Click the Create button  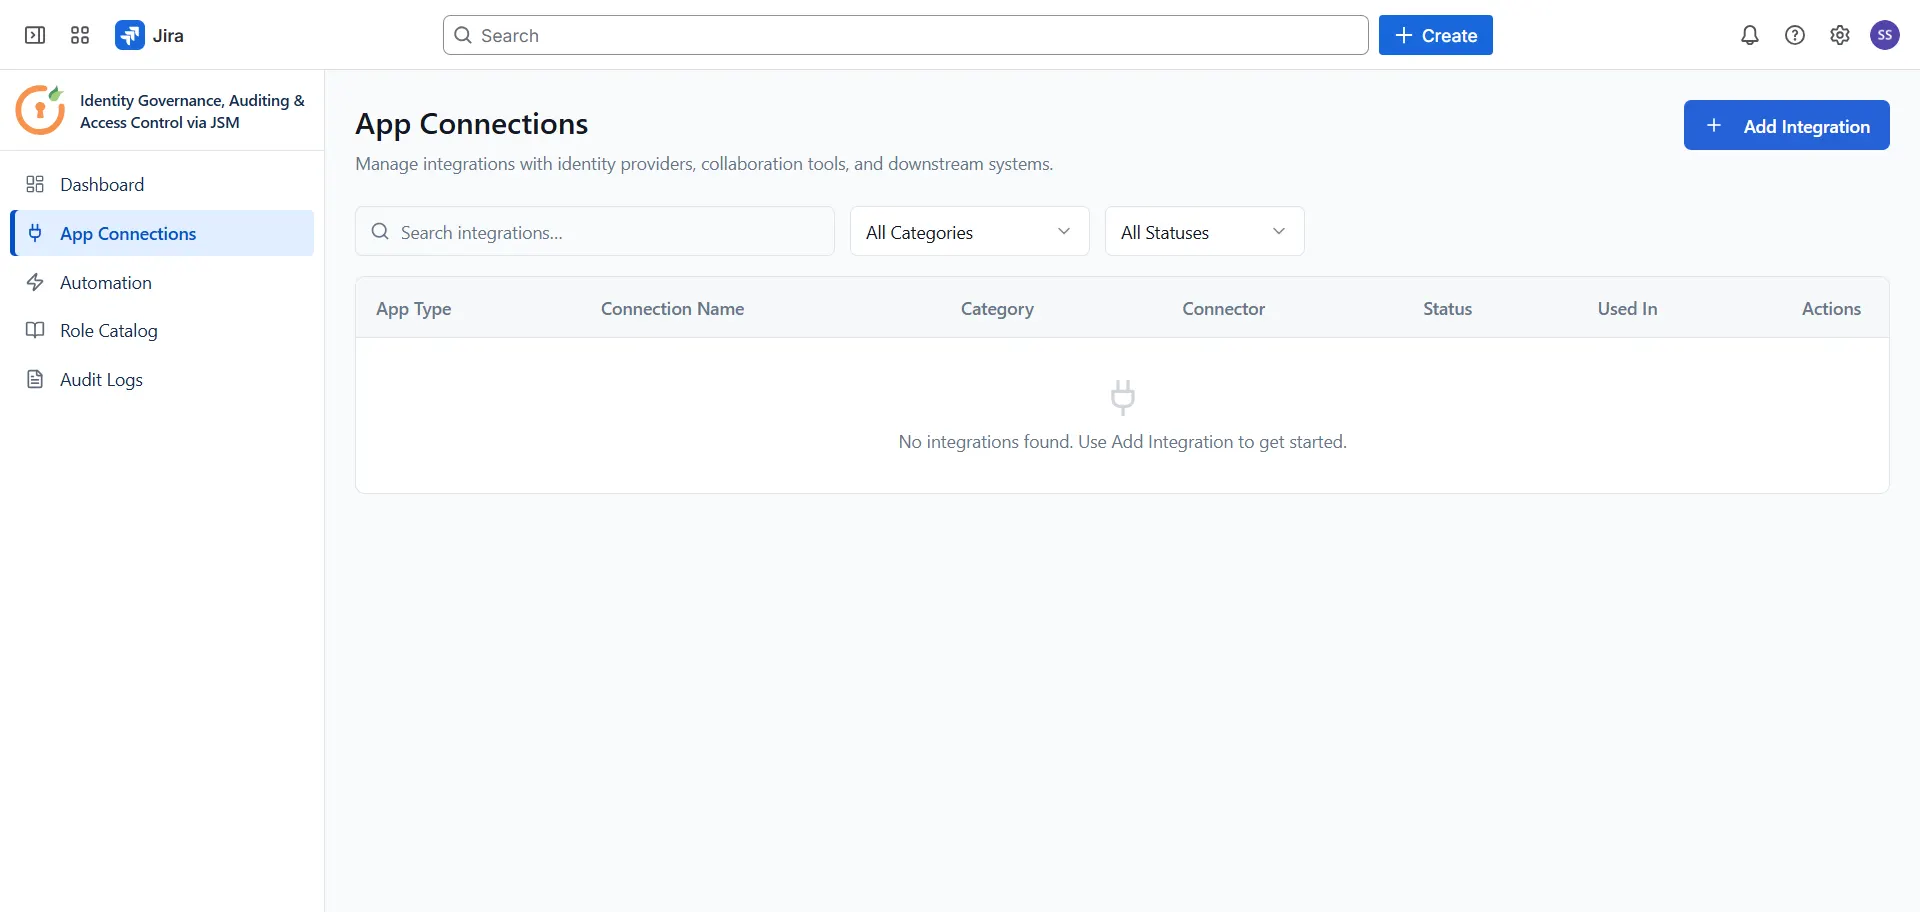point(1435,35)
